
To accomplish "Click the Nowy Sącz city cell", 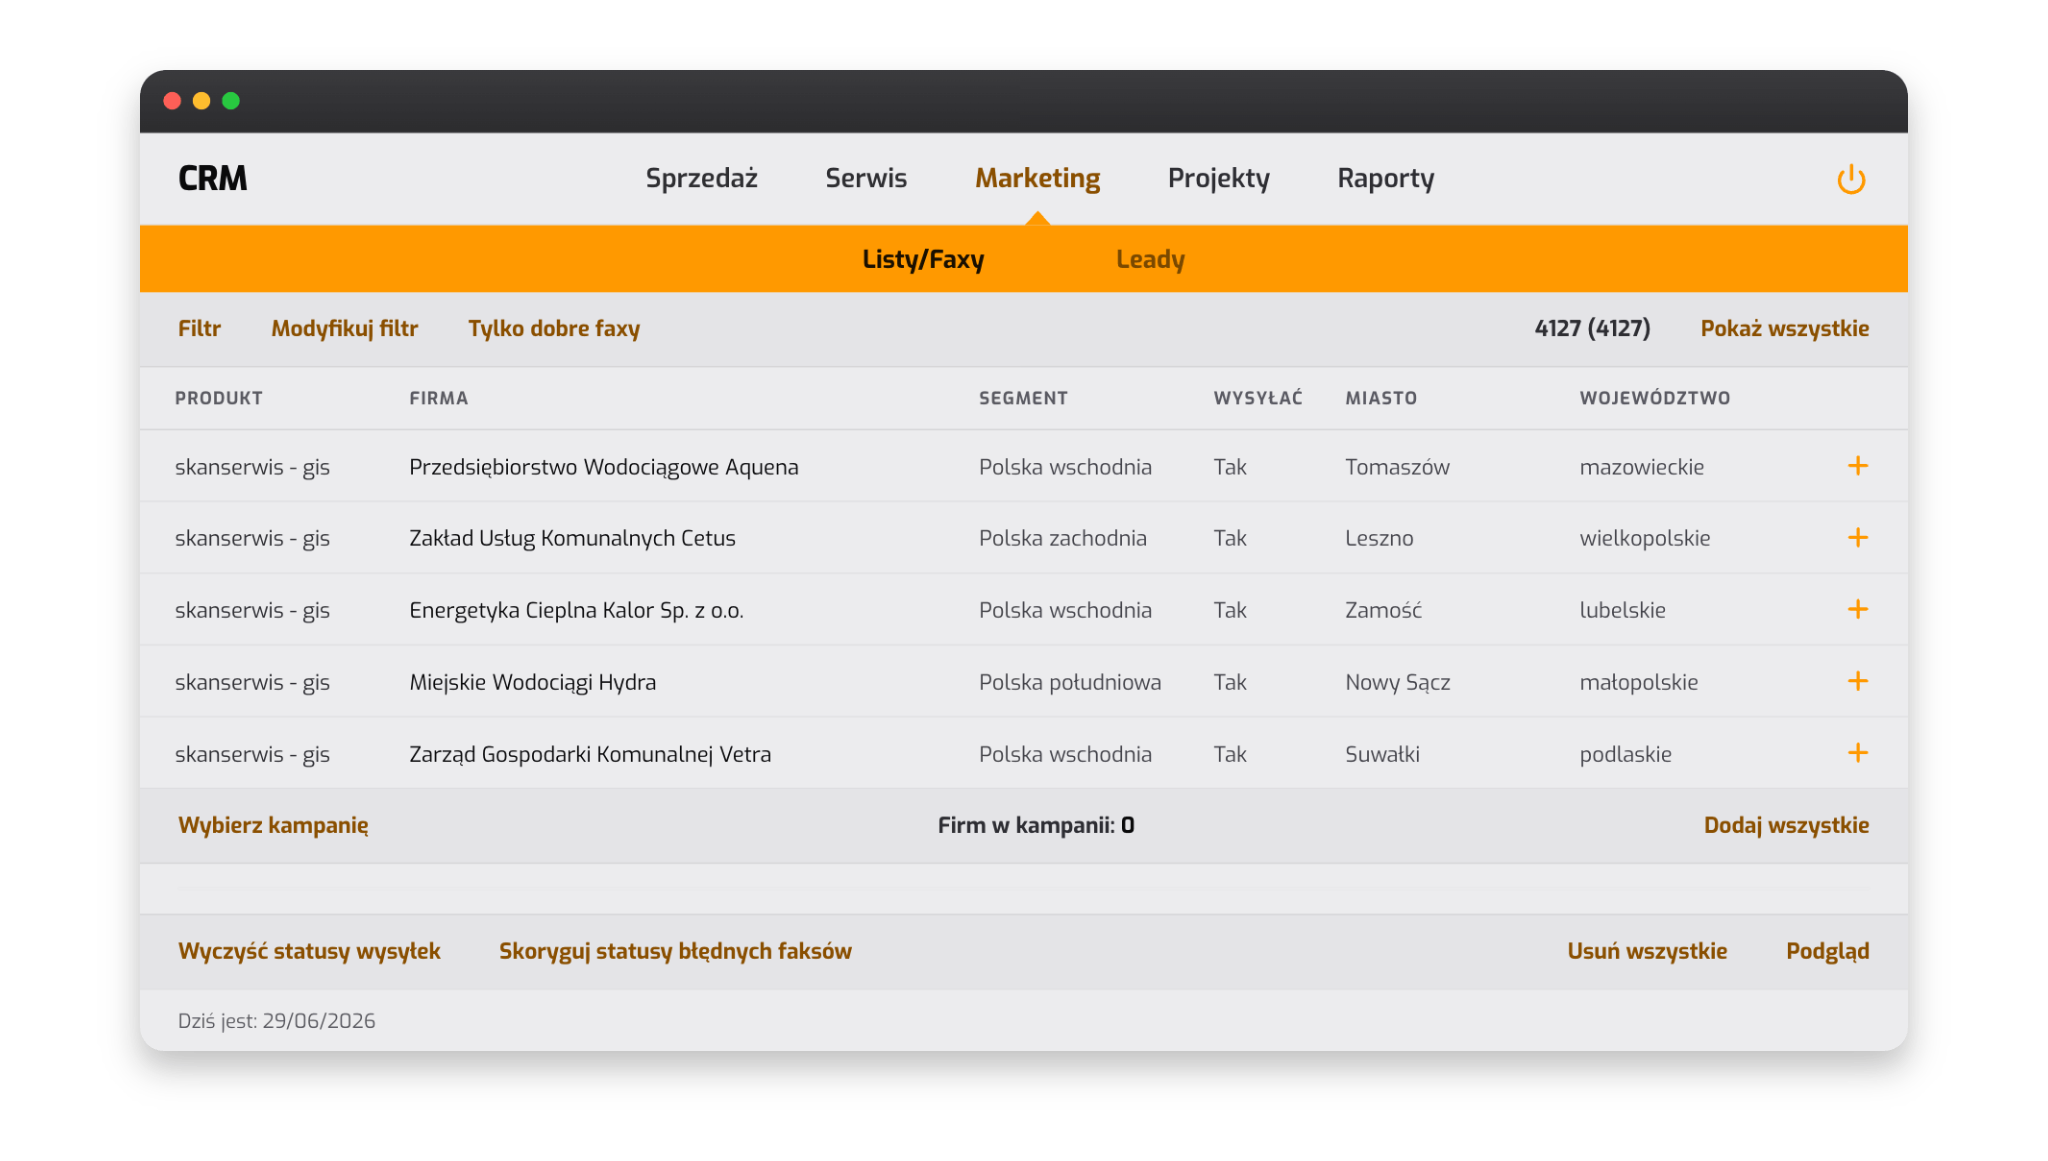I will (1397, 682).
